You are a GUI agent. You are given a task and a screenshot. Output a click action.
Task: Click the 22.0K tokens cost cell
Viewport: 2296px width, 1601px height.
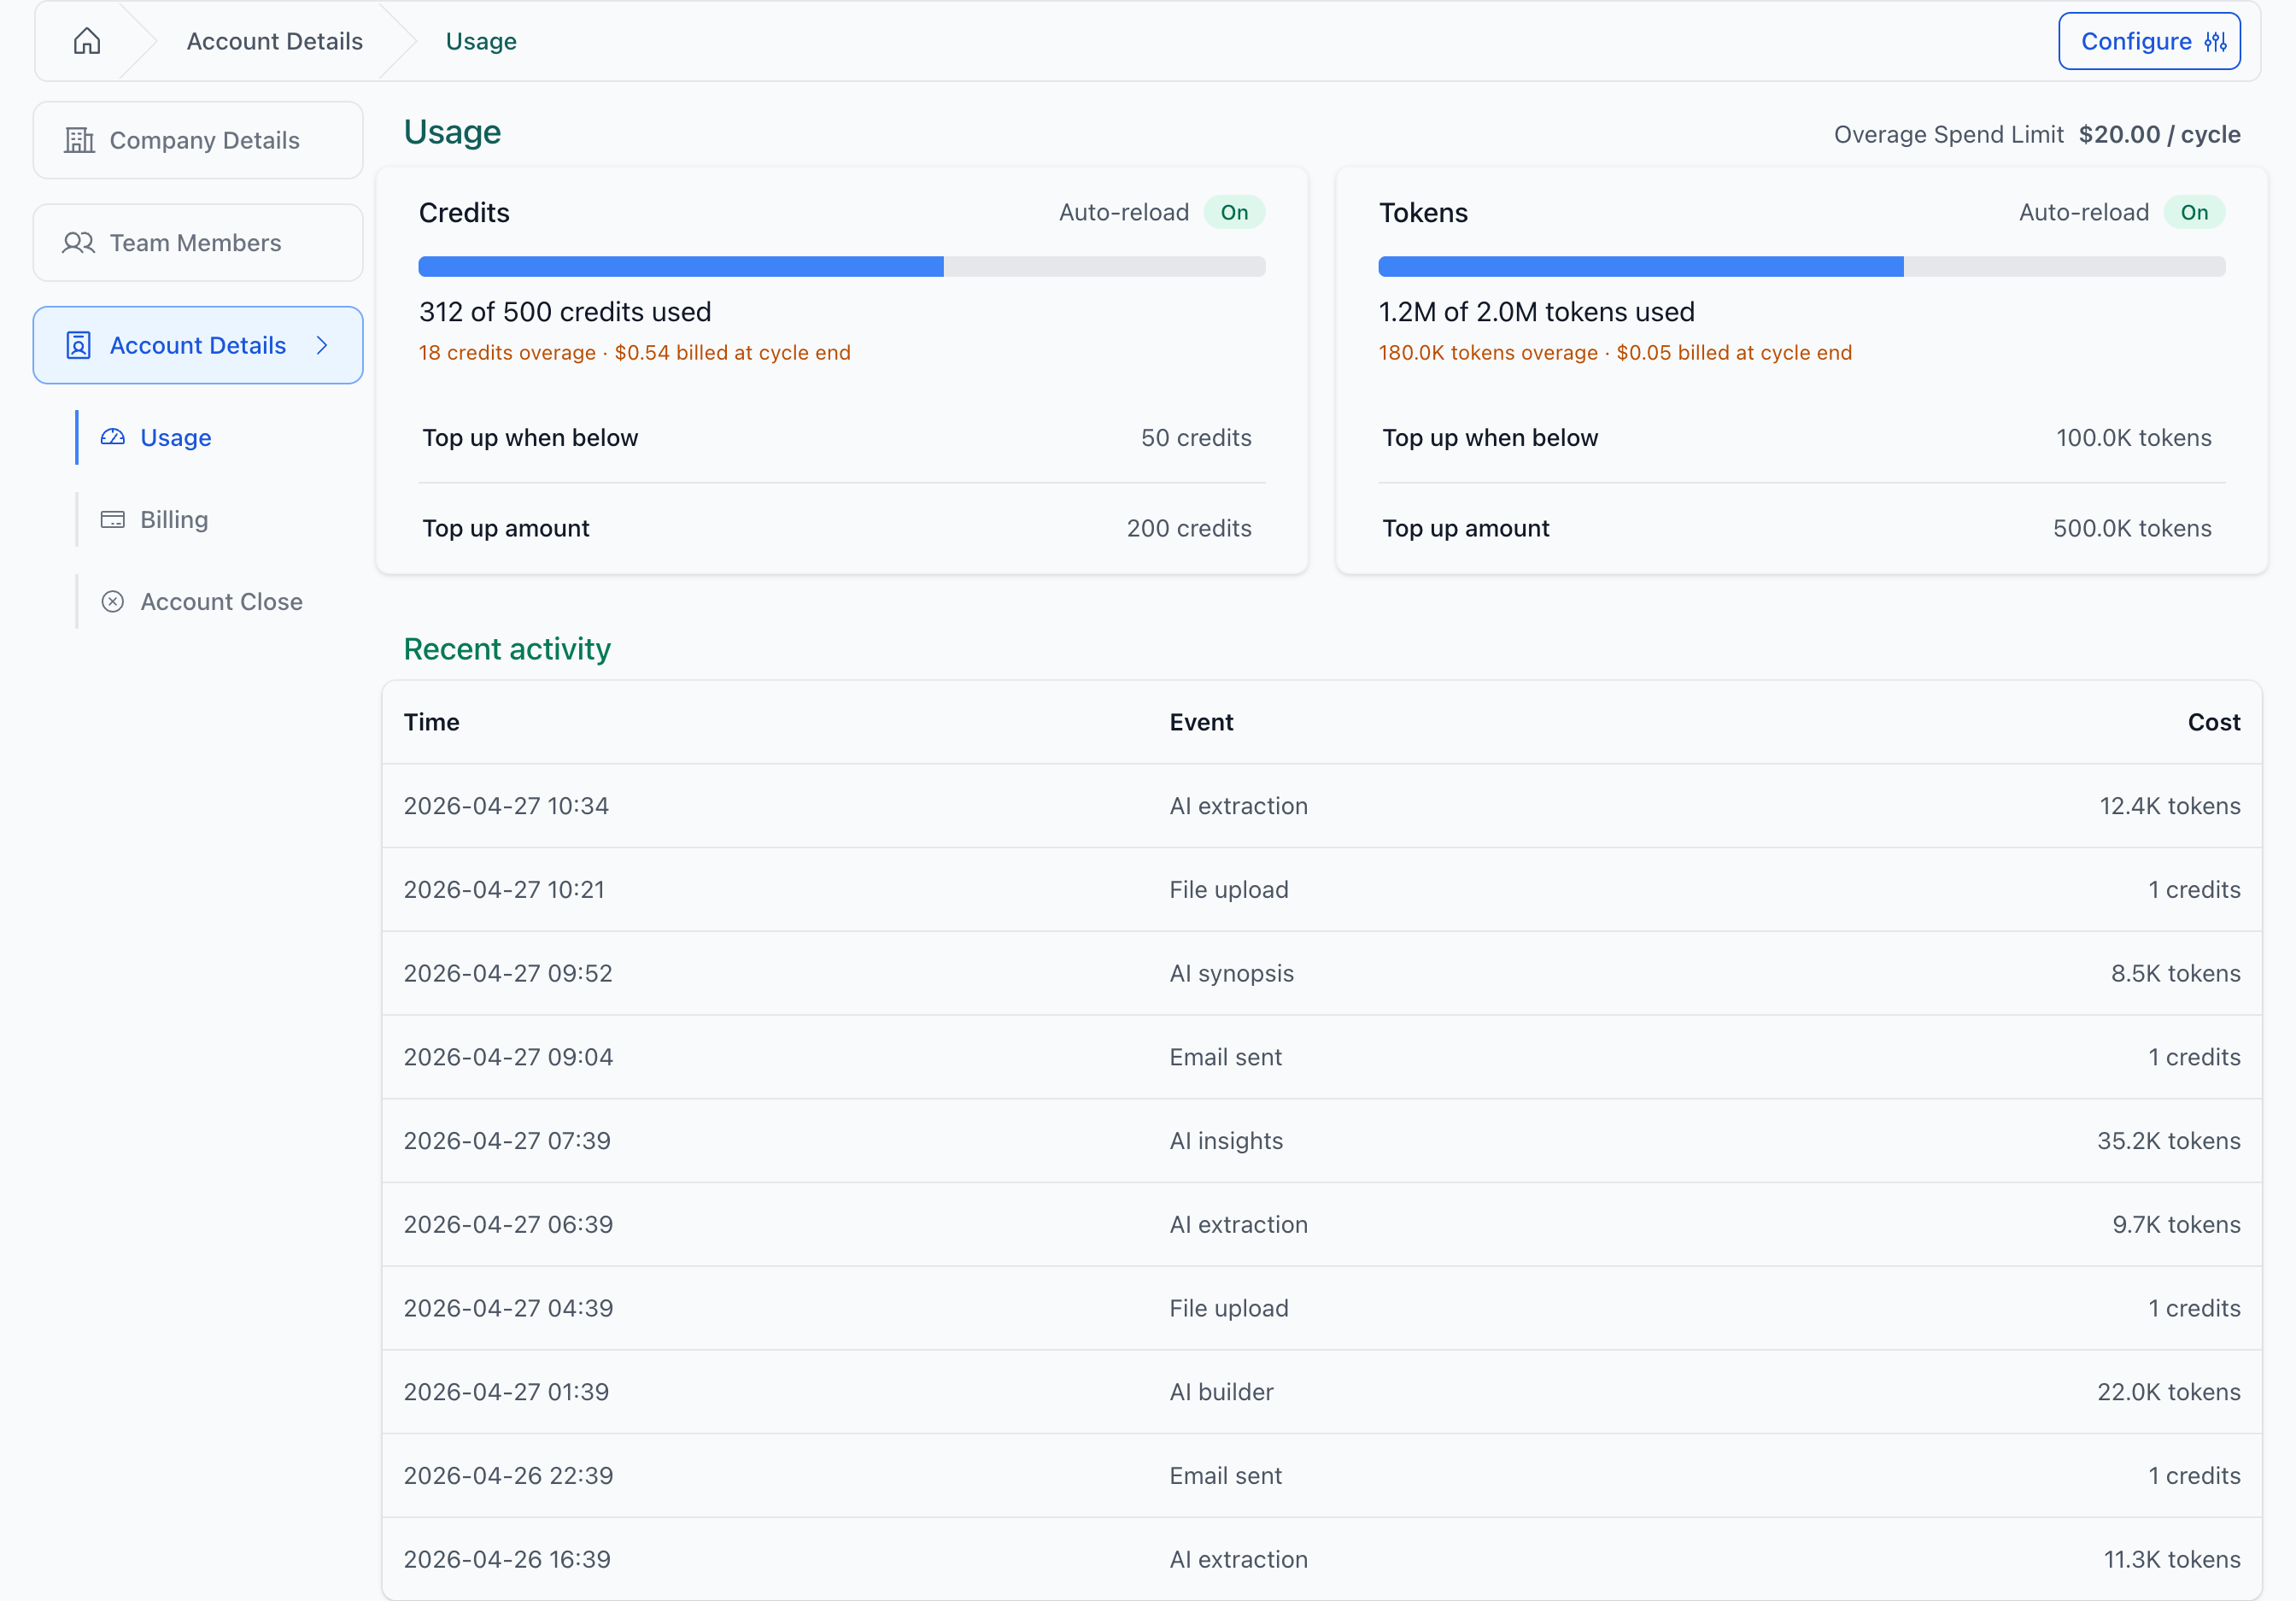tap(2169, 1392)
